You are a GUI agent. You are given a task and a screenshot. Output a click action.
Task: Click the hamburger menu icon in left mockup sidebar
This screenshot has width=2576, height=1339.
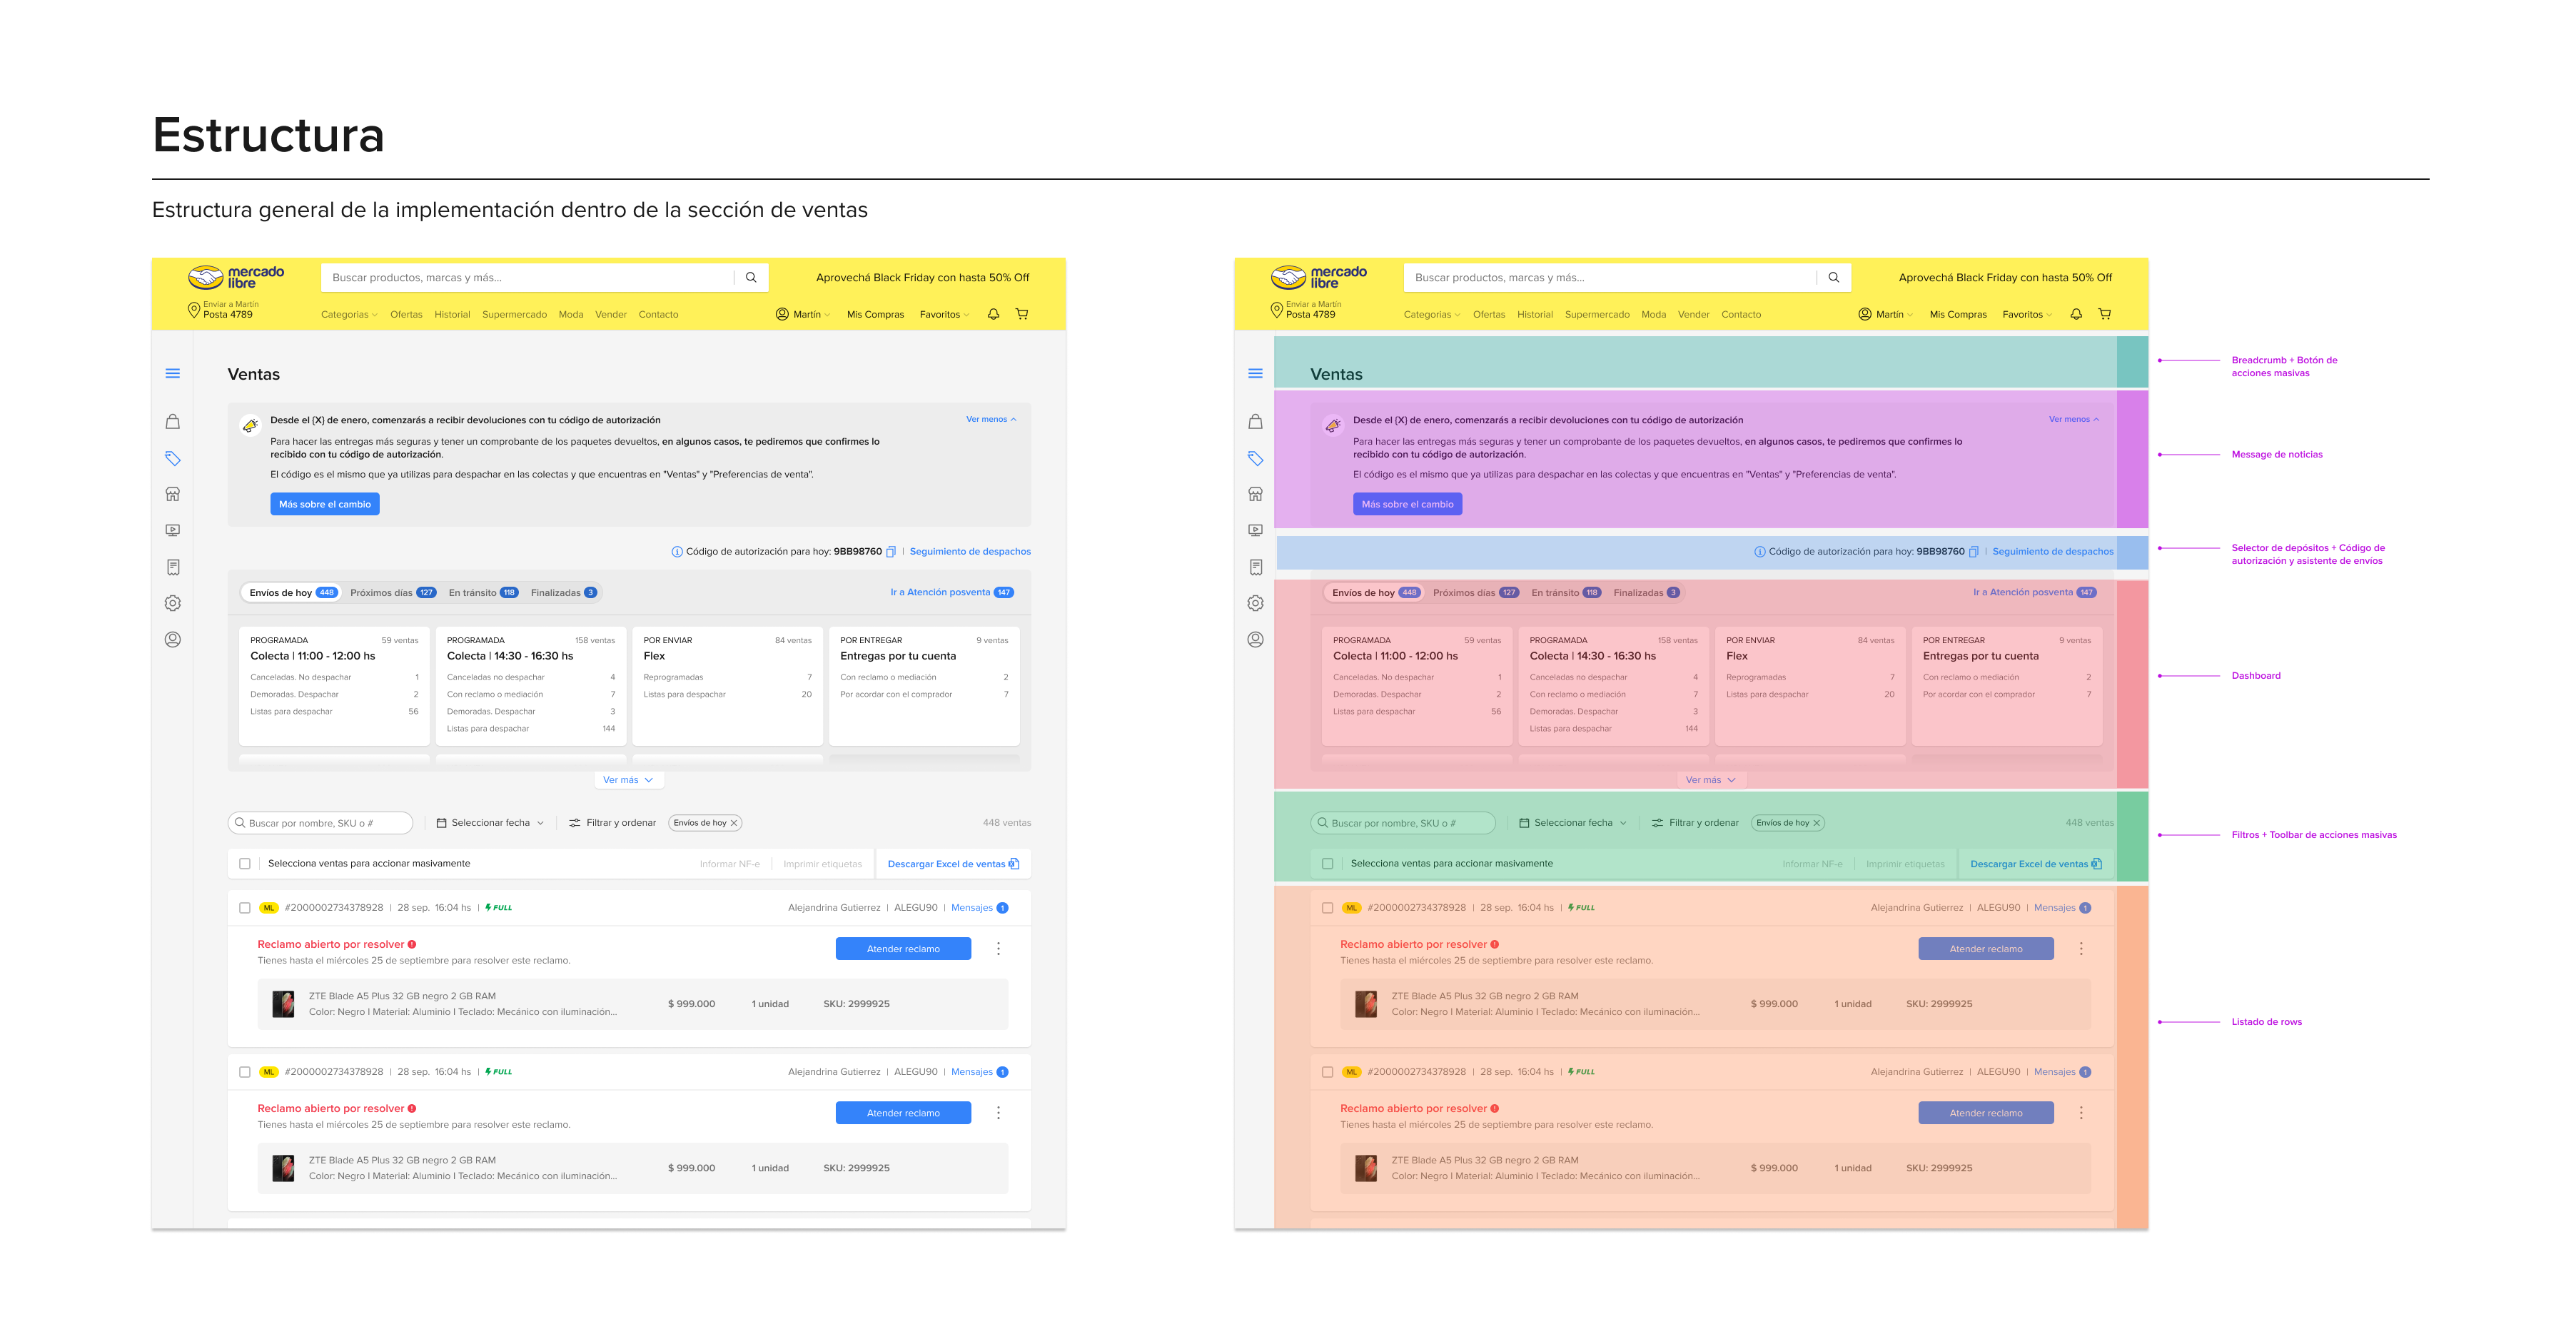point(173,374)
